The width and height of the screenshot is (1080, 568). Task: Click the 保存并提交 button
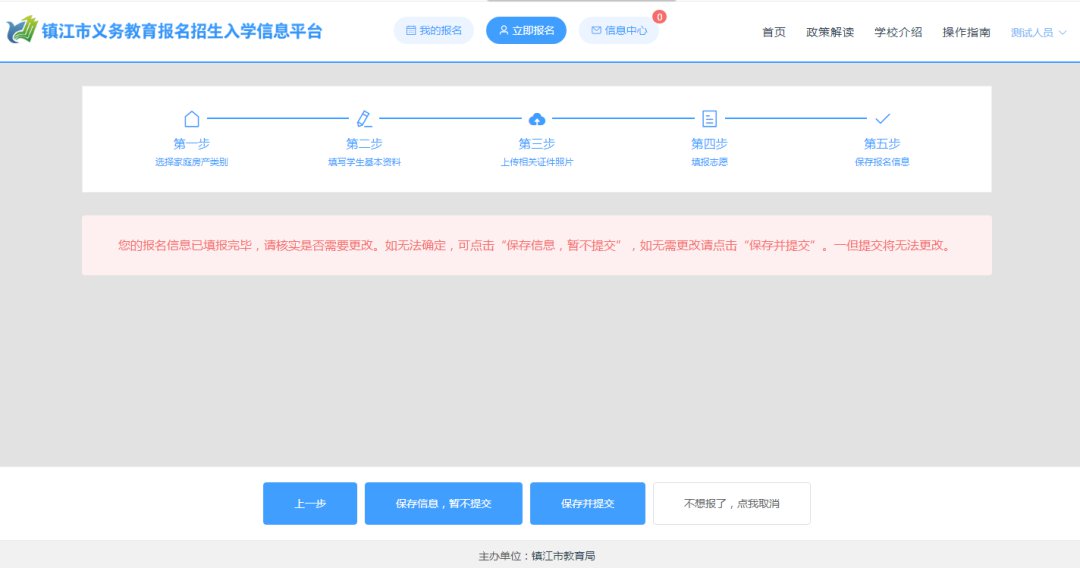pyautogui.click(x=587, y=503)
